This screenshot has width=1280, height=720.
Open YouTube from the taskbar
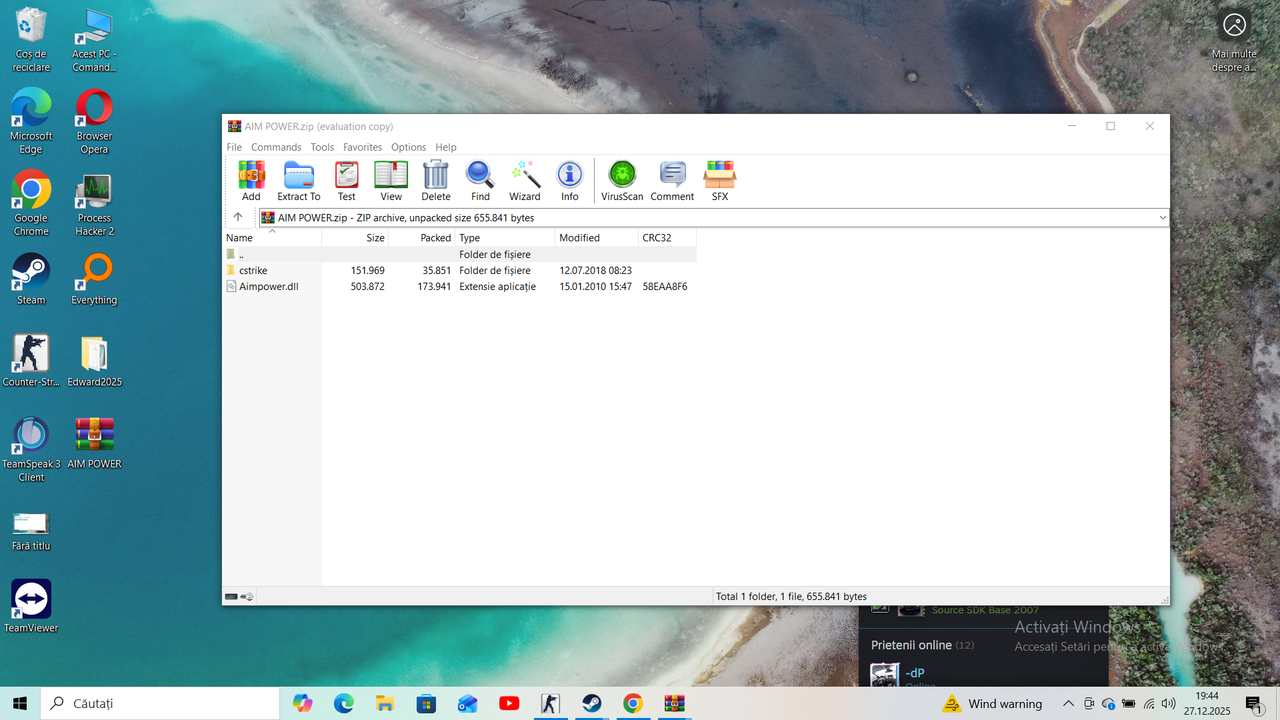pyautogui.click(x=509, y=703)
